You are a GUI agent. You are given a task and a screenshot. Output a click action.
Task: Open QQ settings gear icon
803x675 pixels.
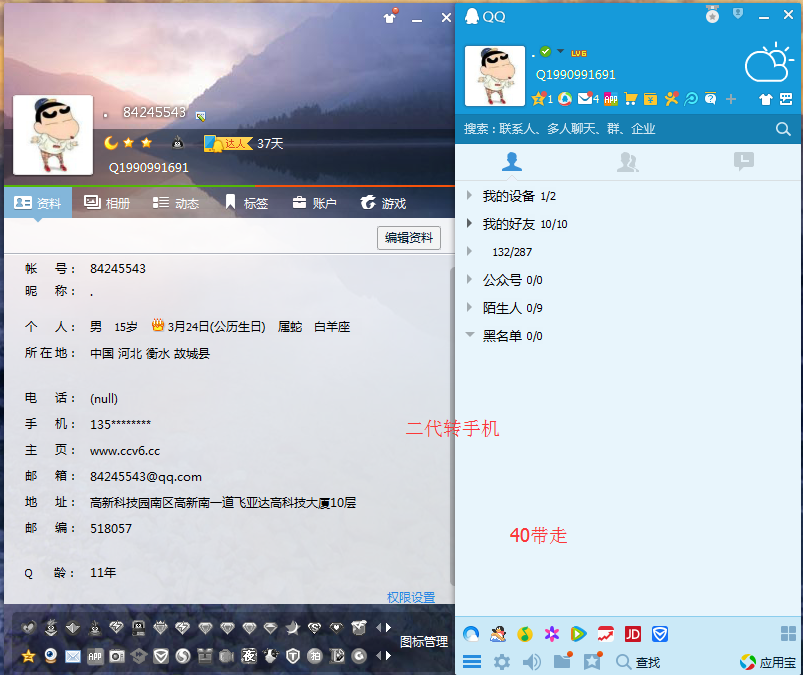[501, 662]
